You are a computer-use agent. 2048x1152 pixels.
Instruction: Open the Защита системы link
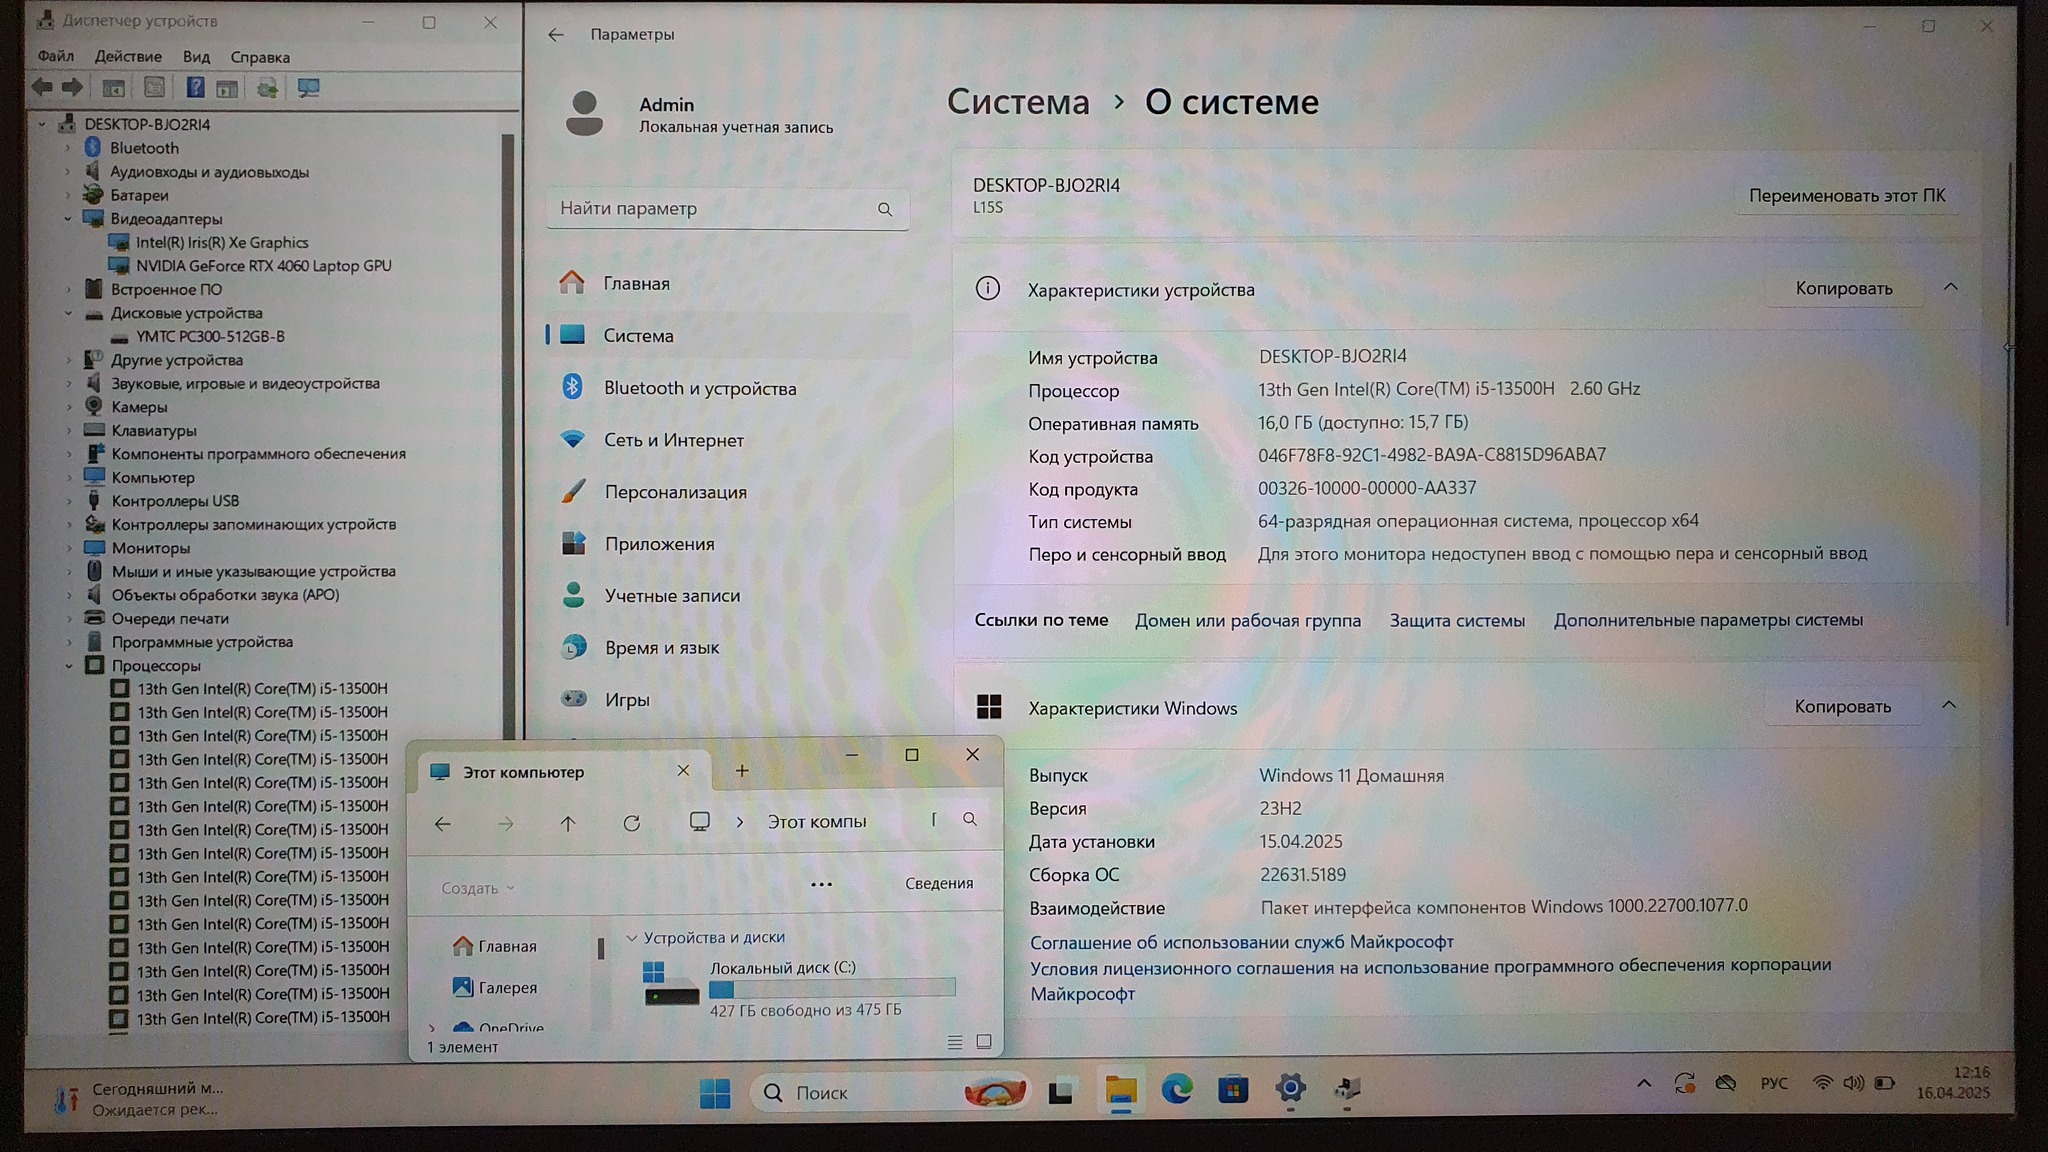tap(1456, 620)
